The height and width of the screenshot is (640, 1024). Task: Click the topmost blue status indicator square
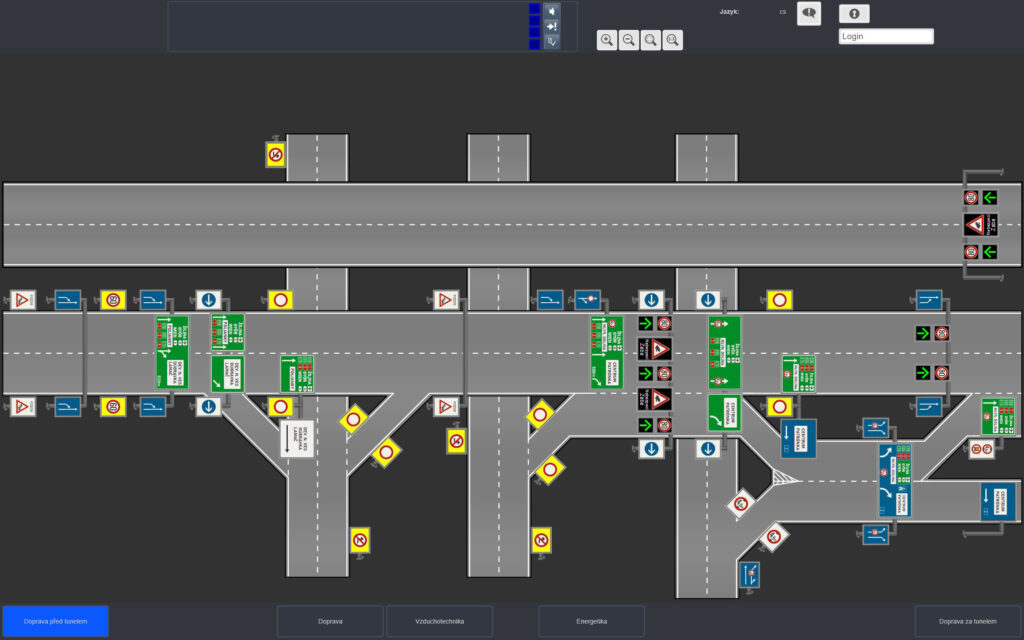coord(534,9)
